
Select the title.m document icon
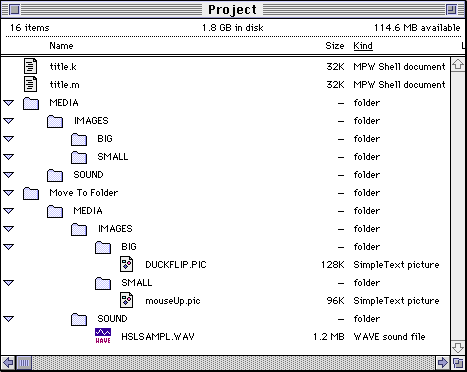tap(30, 84)
